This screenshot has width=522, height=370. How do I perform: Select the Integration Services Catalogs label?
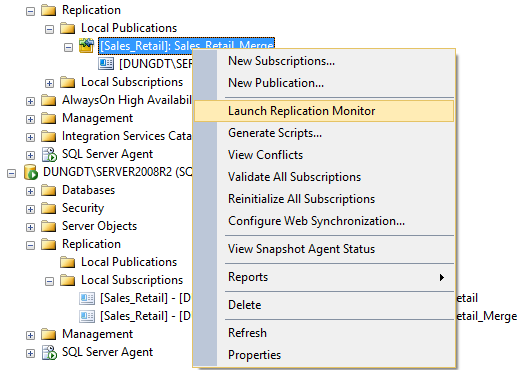coord(127,136)
